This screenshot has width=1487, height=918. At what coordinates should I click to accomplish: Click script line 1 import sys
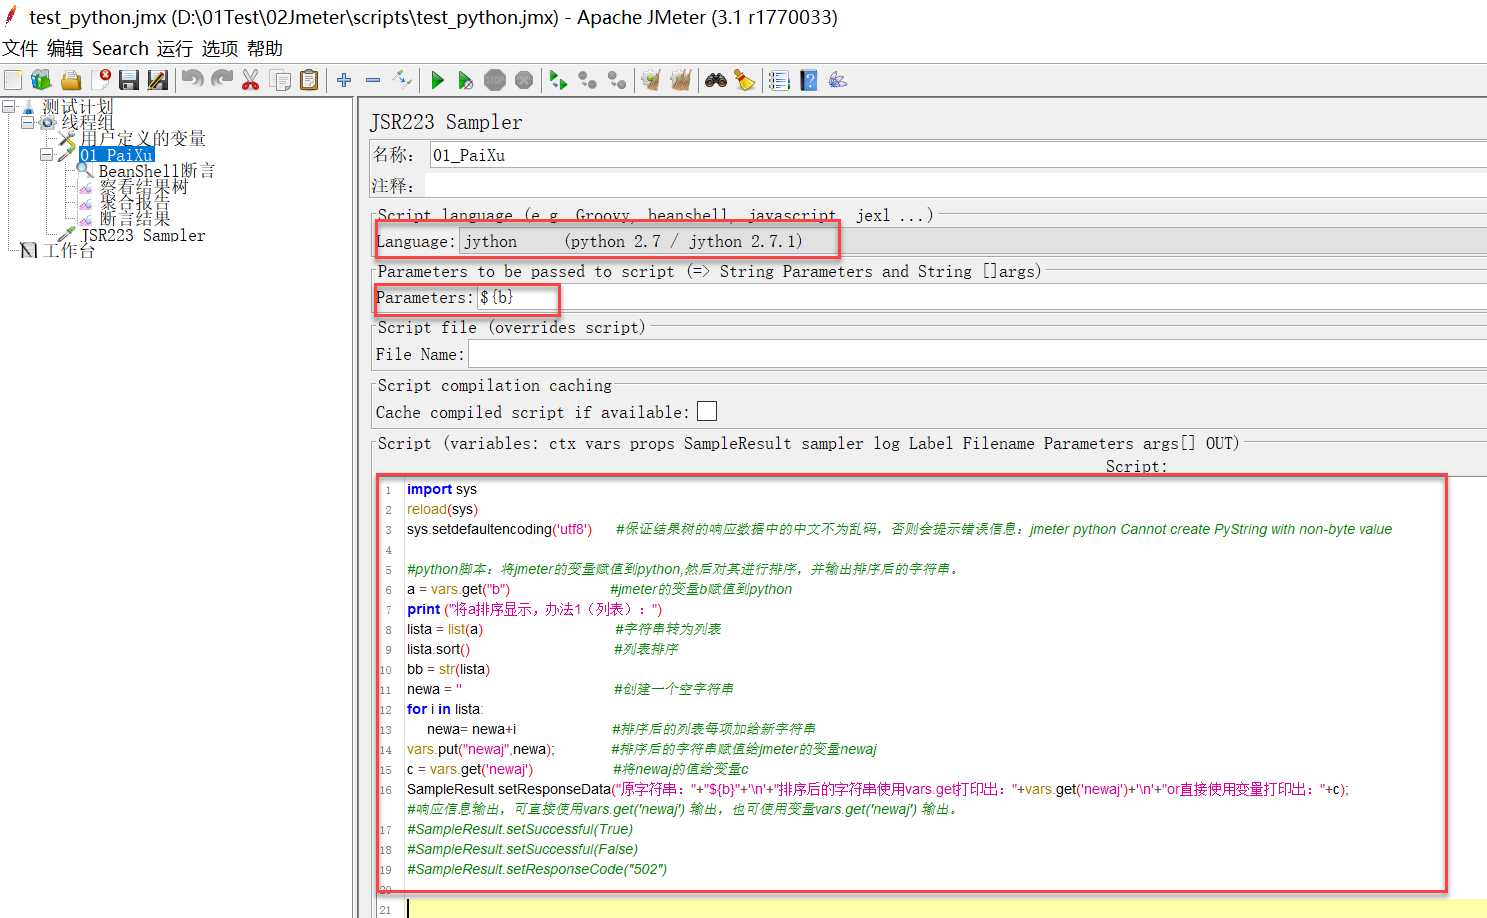(441, 489)
